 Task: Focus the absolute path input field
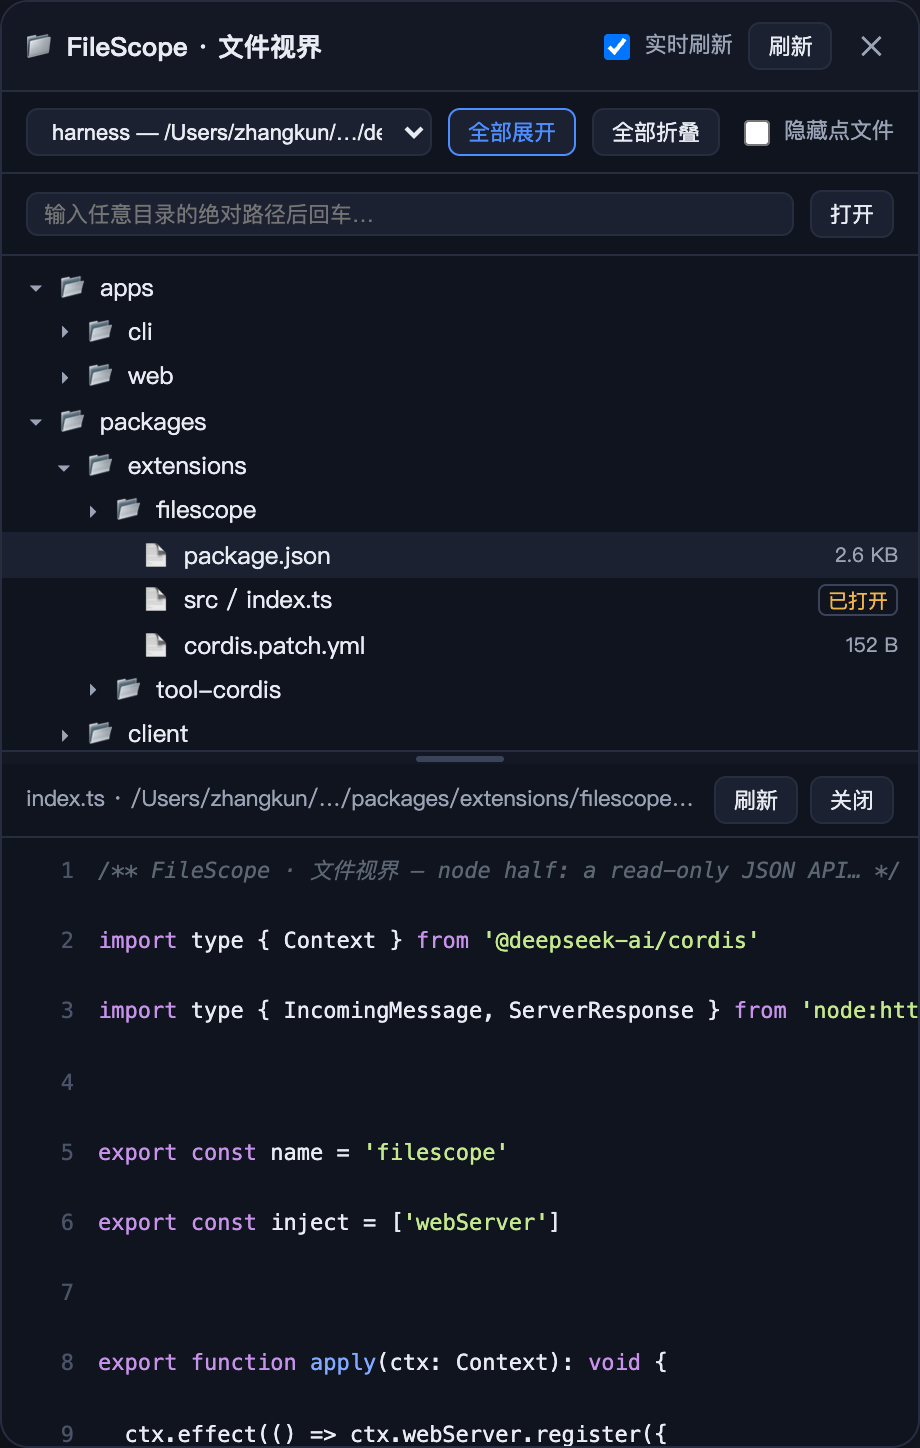(410, 214)
